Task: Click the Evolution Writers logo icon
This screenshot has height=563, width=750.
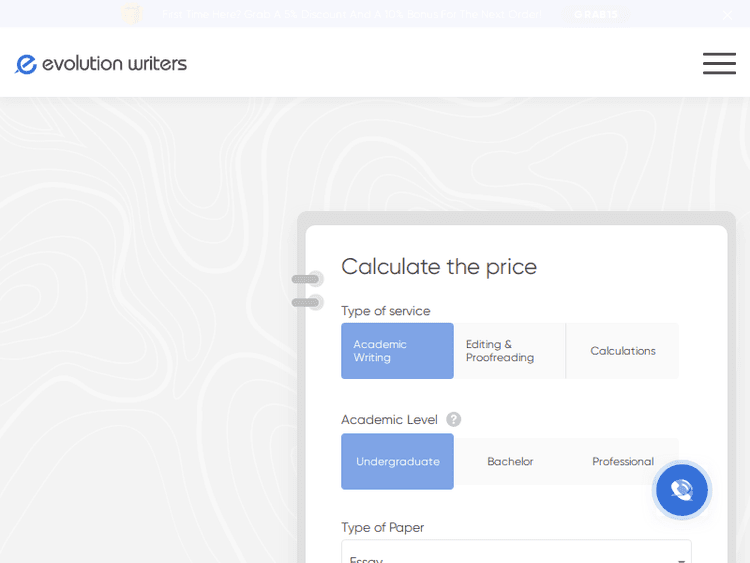Action: pyautogui.click(x=26, y=64)
